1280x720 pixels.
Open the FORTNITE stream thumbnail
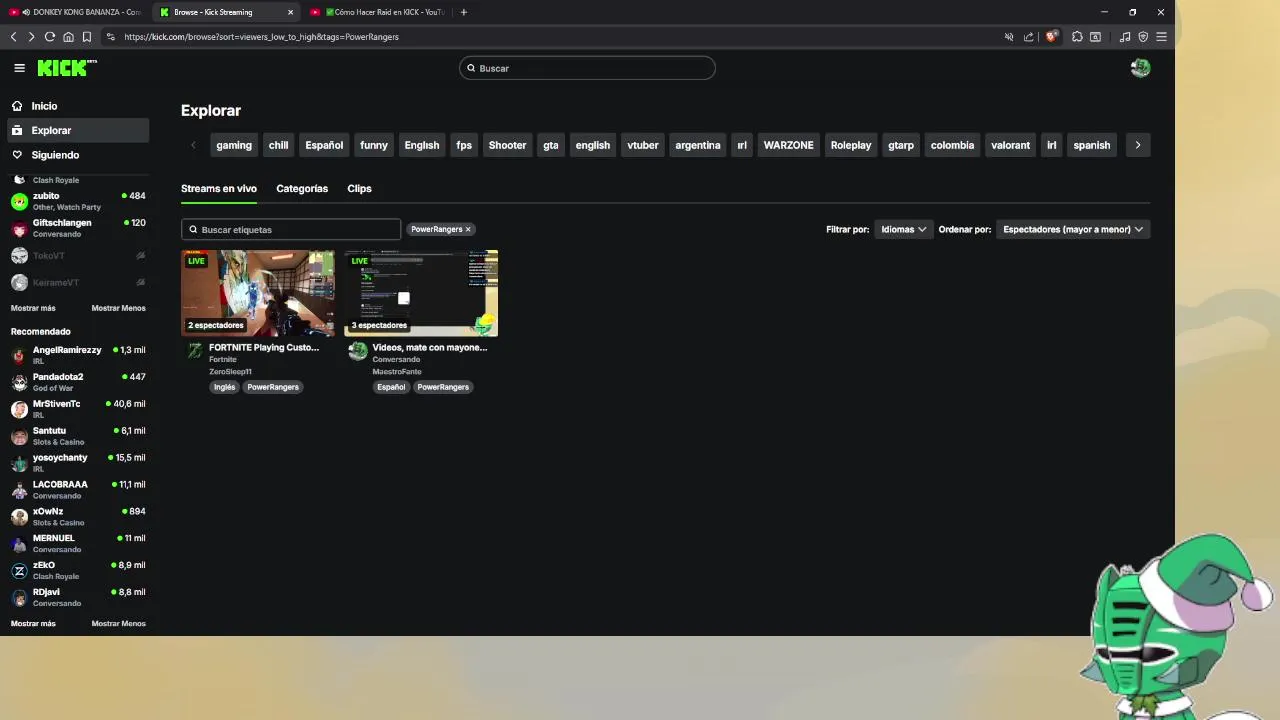tap(258, 293)
